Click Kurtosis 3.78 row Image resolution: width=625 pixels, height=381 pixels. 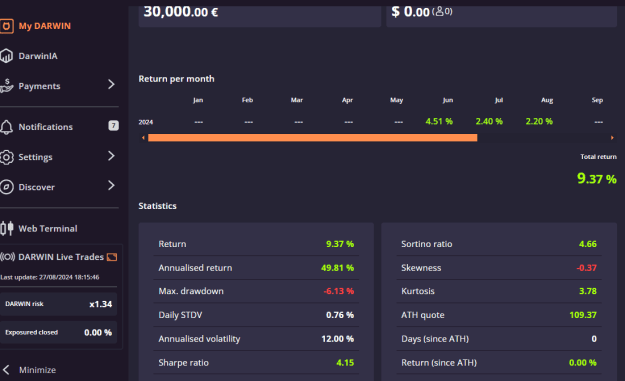click(499, 291)
